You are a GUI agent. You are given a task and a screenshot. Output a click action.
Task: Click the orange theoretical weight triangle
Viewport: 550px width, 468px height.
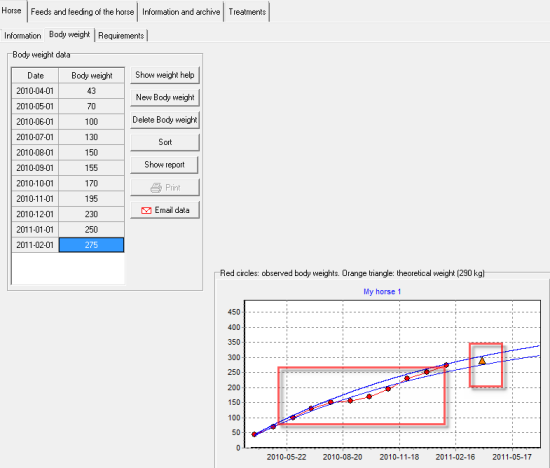(482, 361)
